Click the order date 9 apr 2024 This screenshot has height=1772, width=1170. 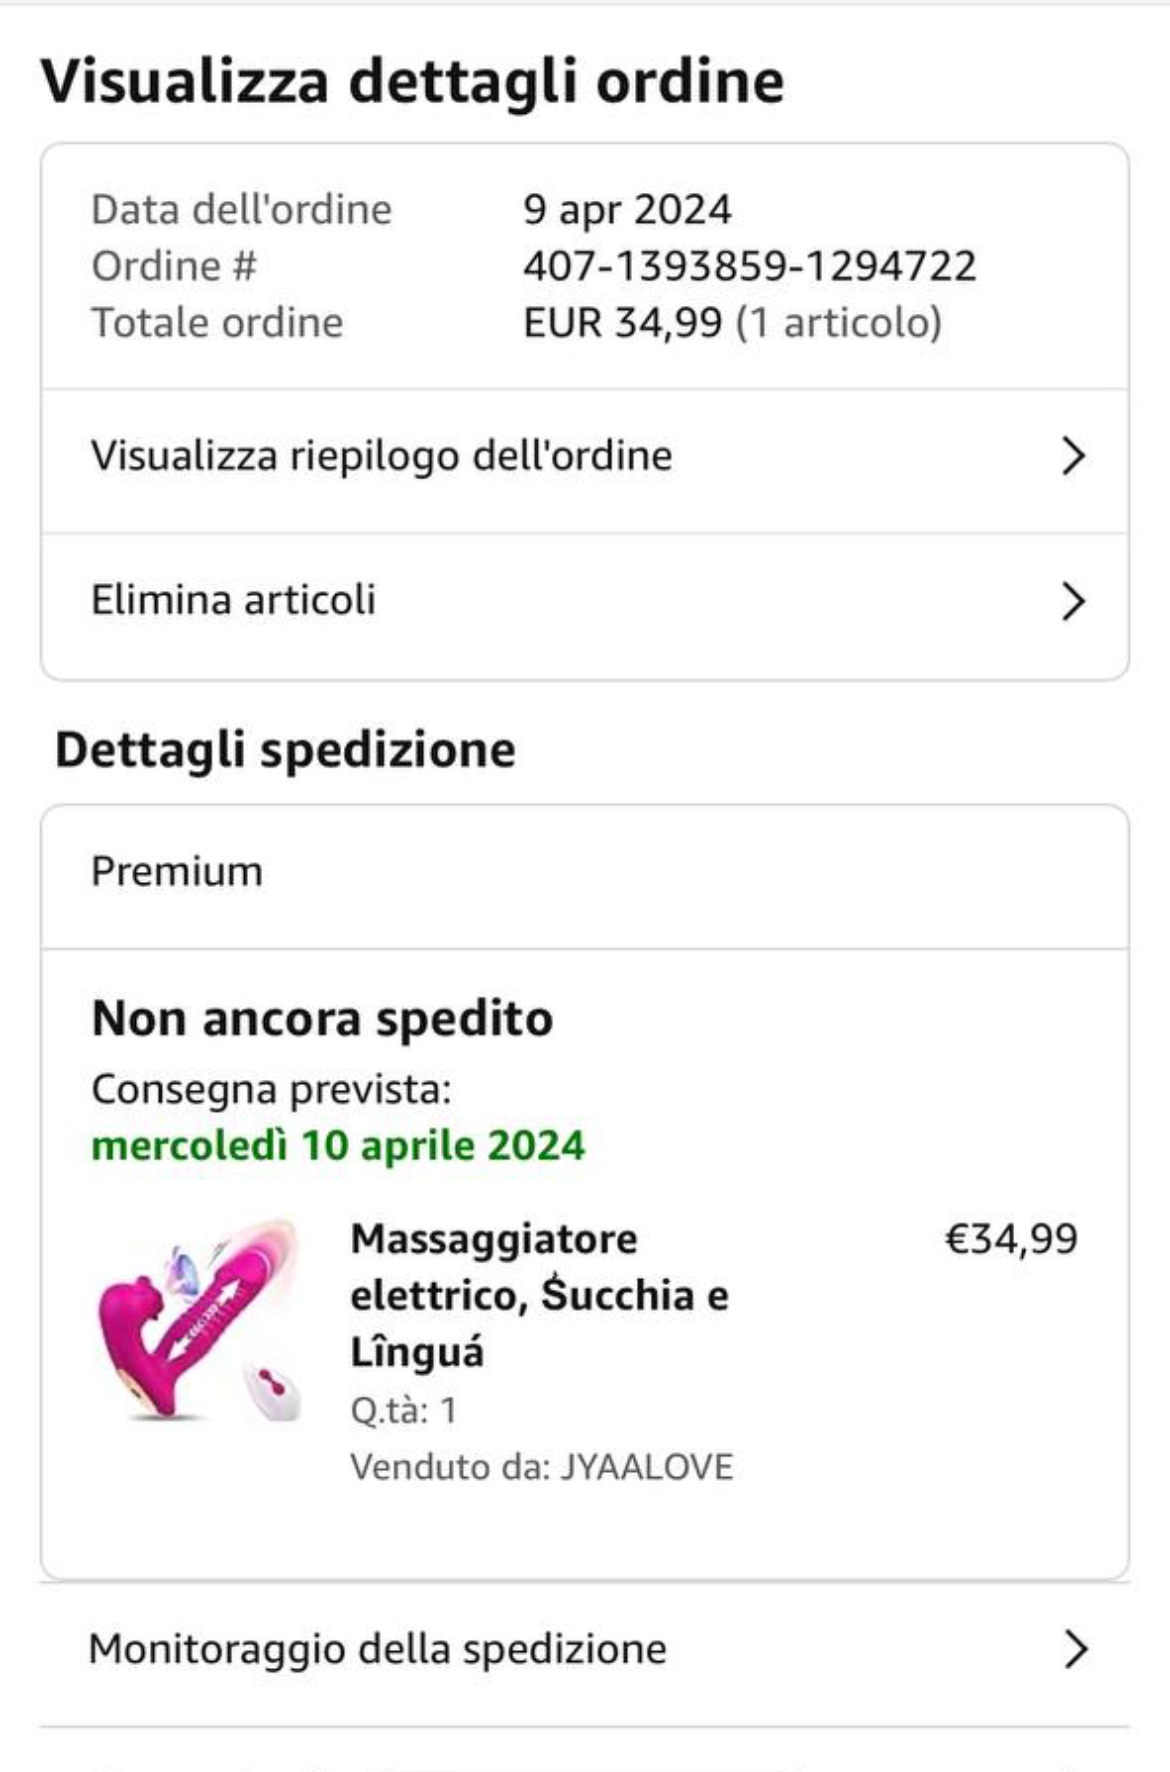627,210
